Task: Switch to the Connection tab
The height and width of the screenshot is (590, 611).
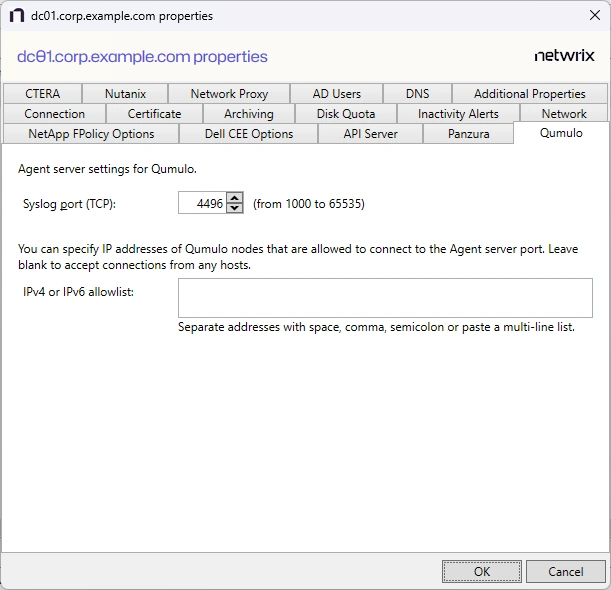Action: [54, 114]
